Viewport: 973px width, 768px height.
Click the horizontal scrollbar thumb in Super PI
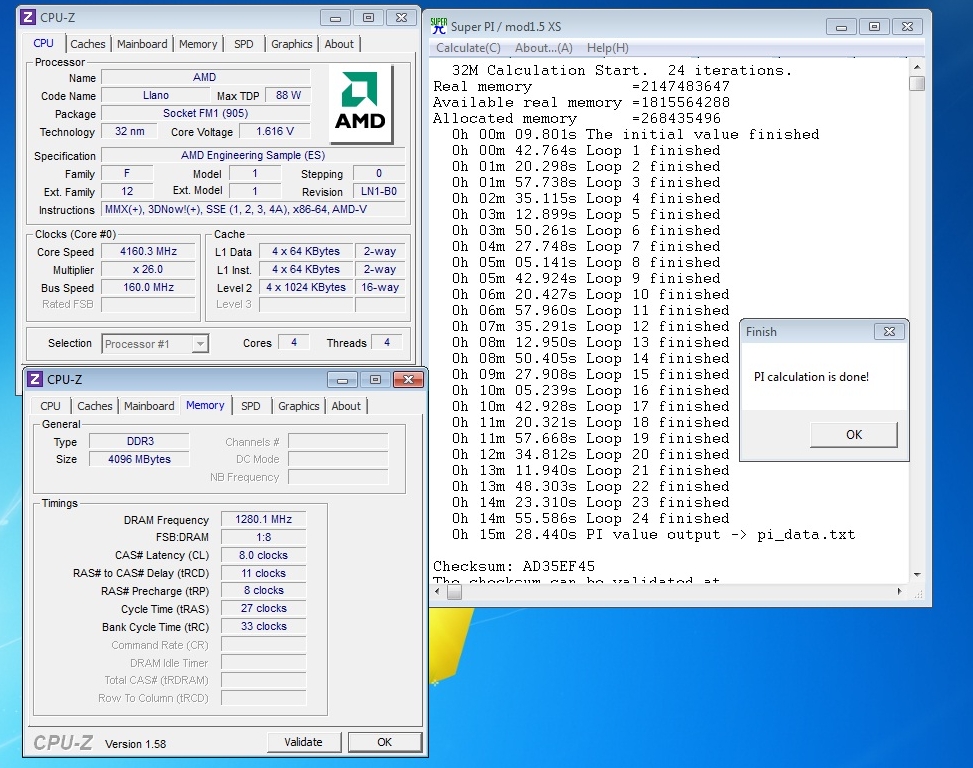(x=454, y=592)
